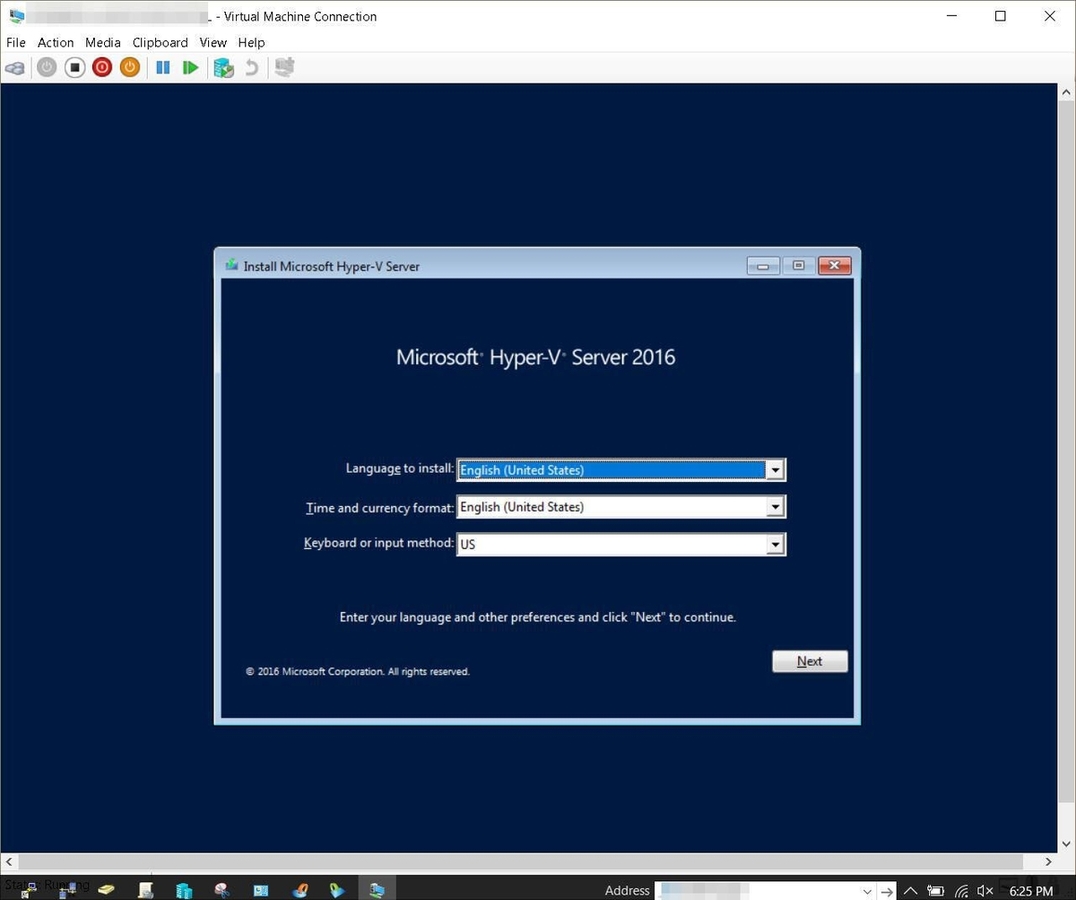Expand the Language to install dropdown
Image resolution: width=1076 pixels, height=900 pixels.
point(774,470)
